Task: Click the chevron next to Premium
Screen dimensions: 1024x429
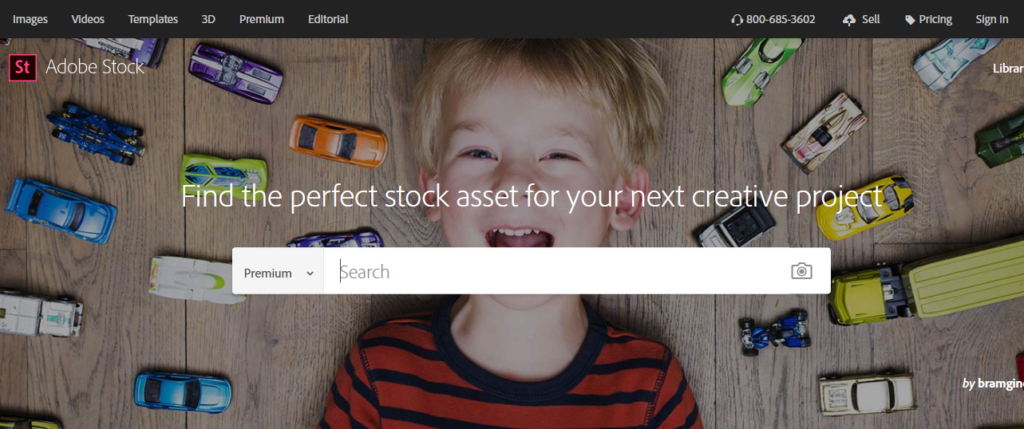Action: 310,274
